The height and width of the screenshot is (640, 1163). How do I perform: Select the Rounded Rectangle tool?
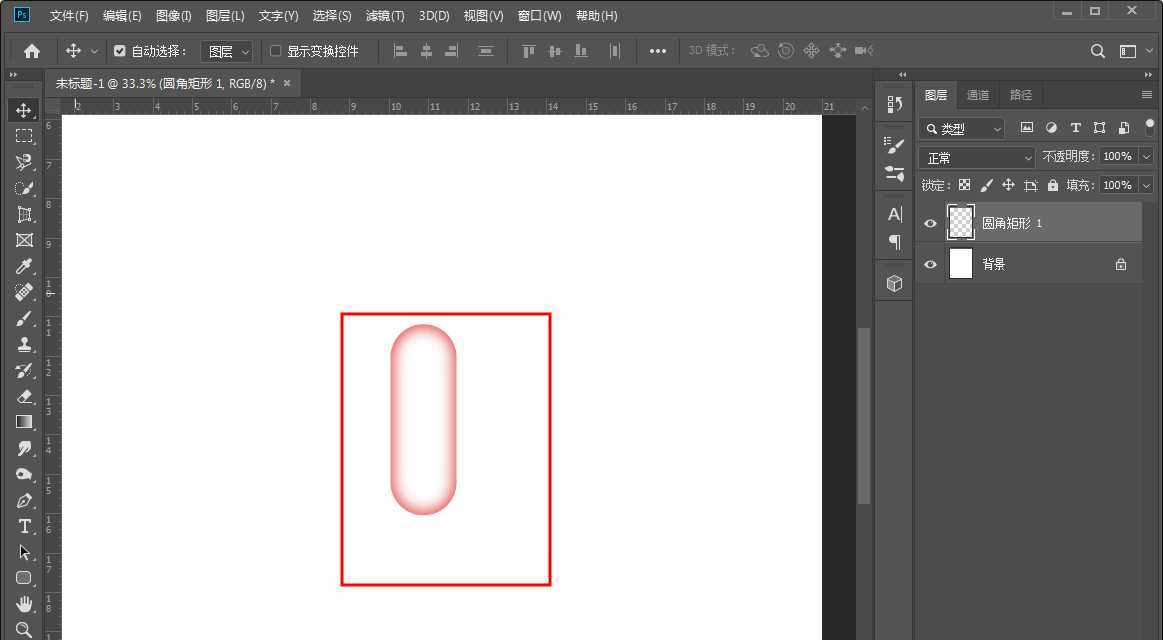(23, 578)
